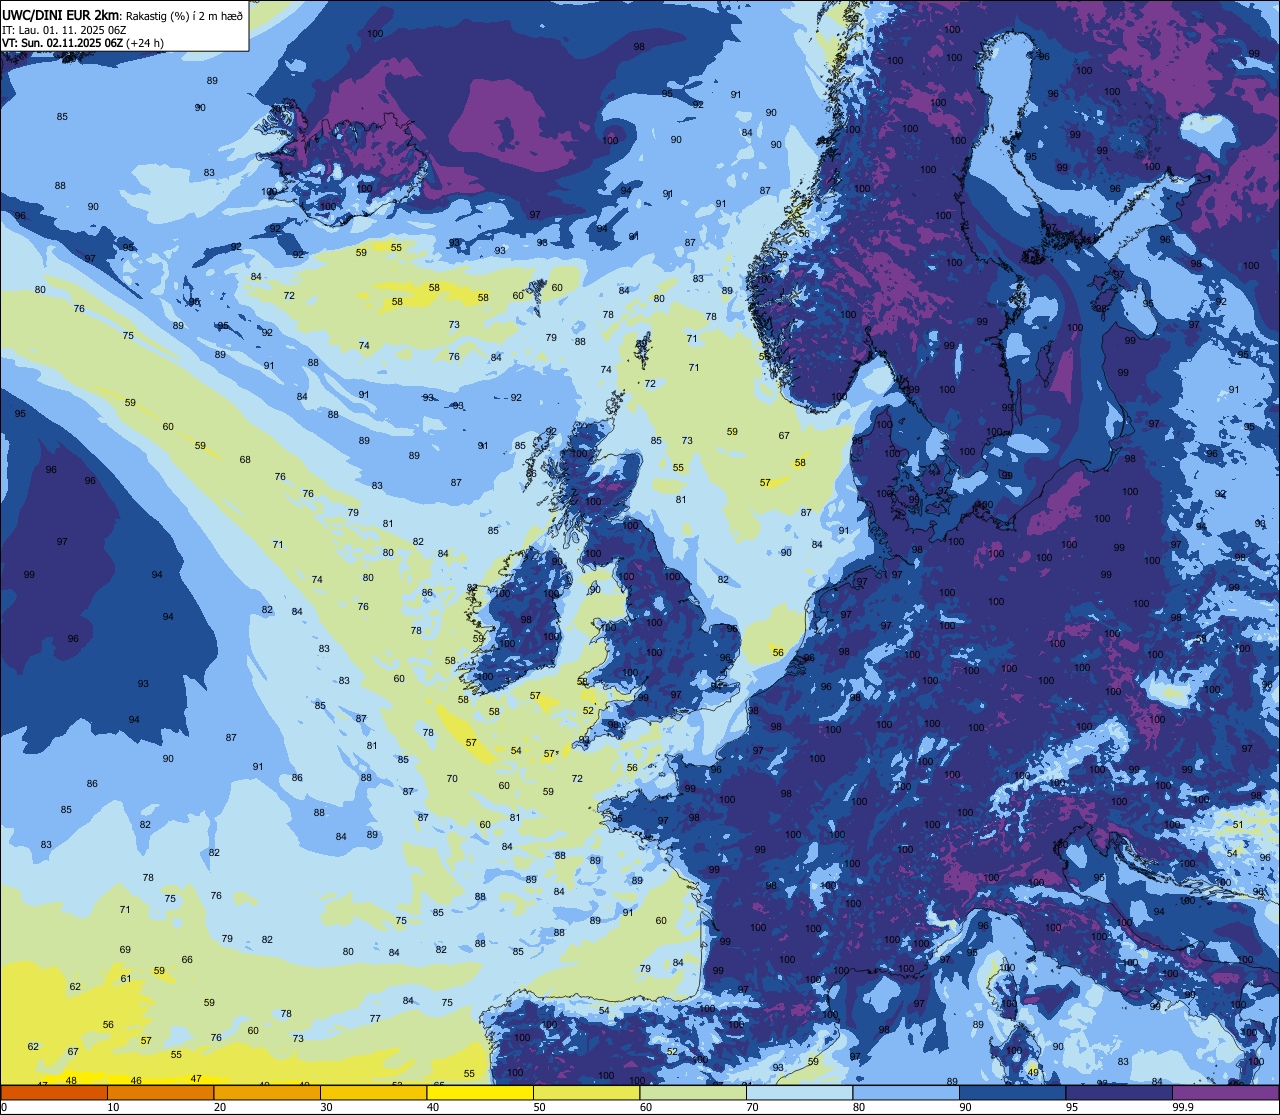Image resolution: width=1280 pixels, height=1115 pixels.
Task: Click the '10' legend tick label
Action: (x=113, y=1107)
